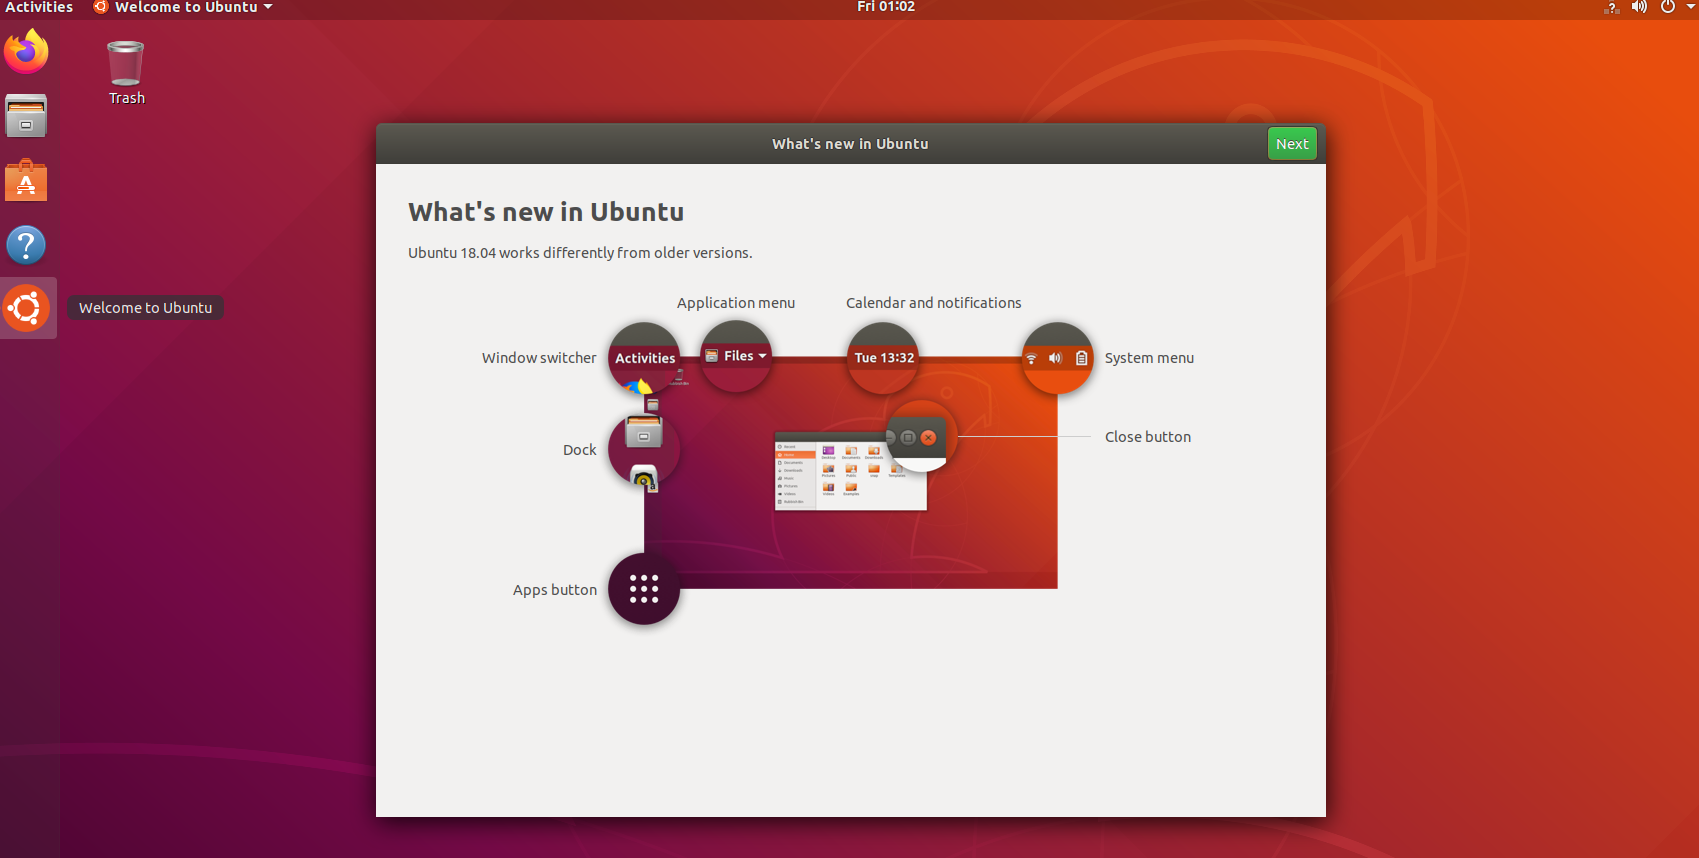This screenshot has height=858, width=1699.
Task: Click the power icon in top bar
Action: point(1667,7)
